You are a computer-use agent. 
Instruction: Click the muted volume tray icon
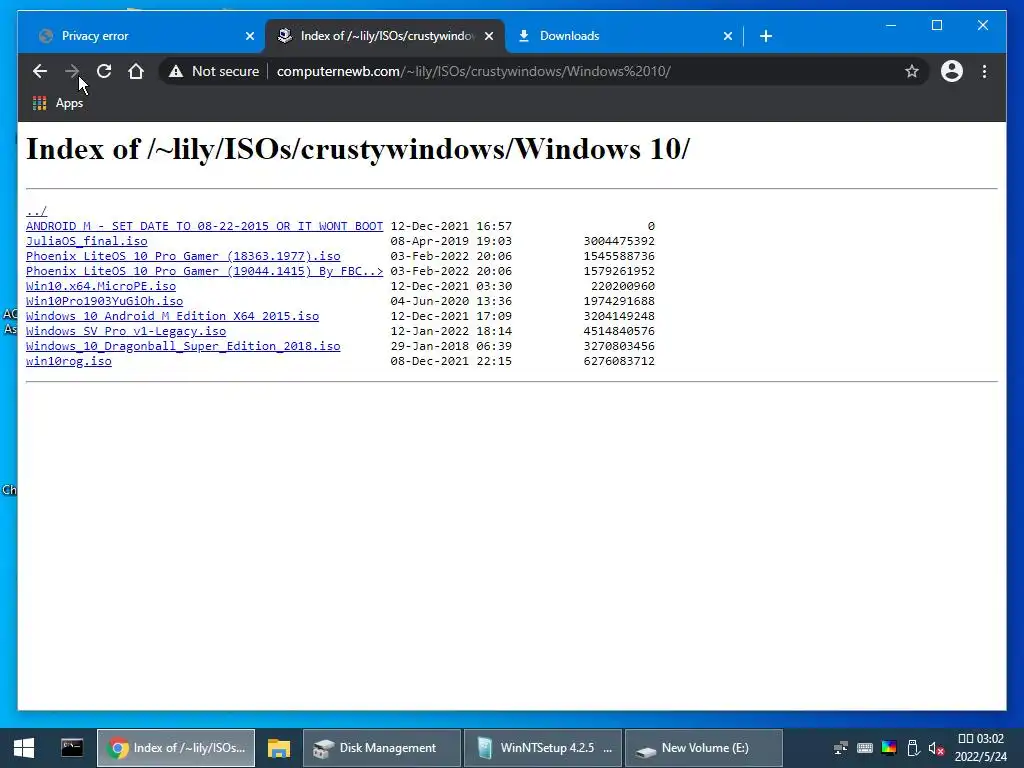pos(936,748)
